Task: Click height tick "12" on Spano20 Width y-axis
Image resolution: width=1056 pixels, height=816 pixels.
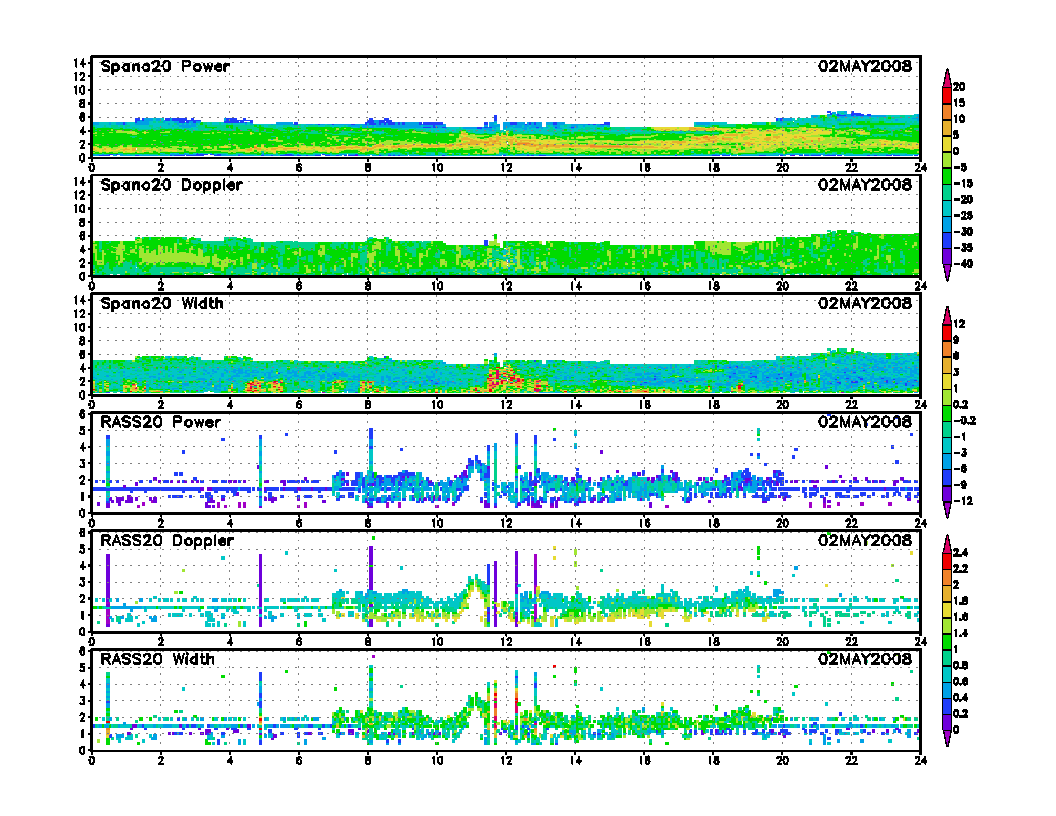Action: [x=79, y=314]
